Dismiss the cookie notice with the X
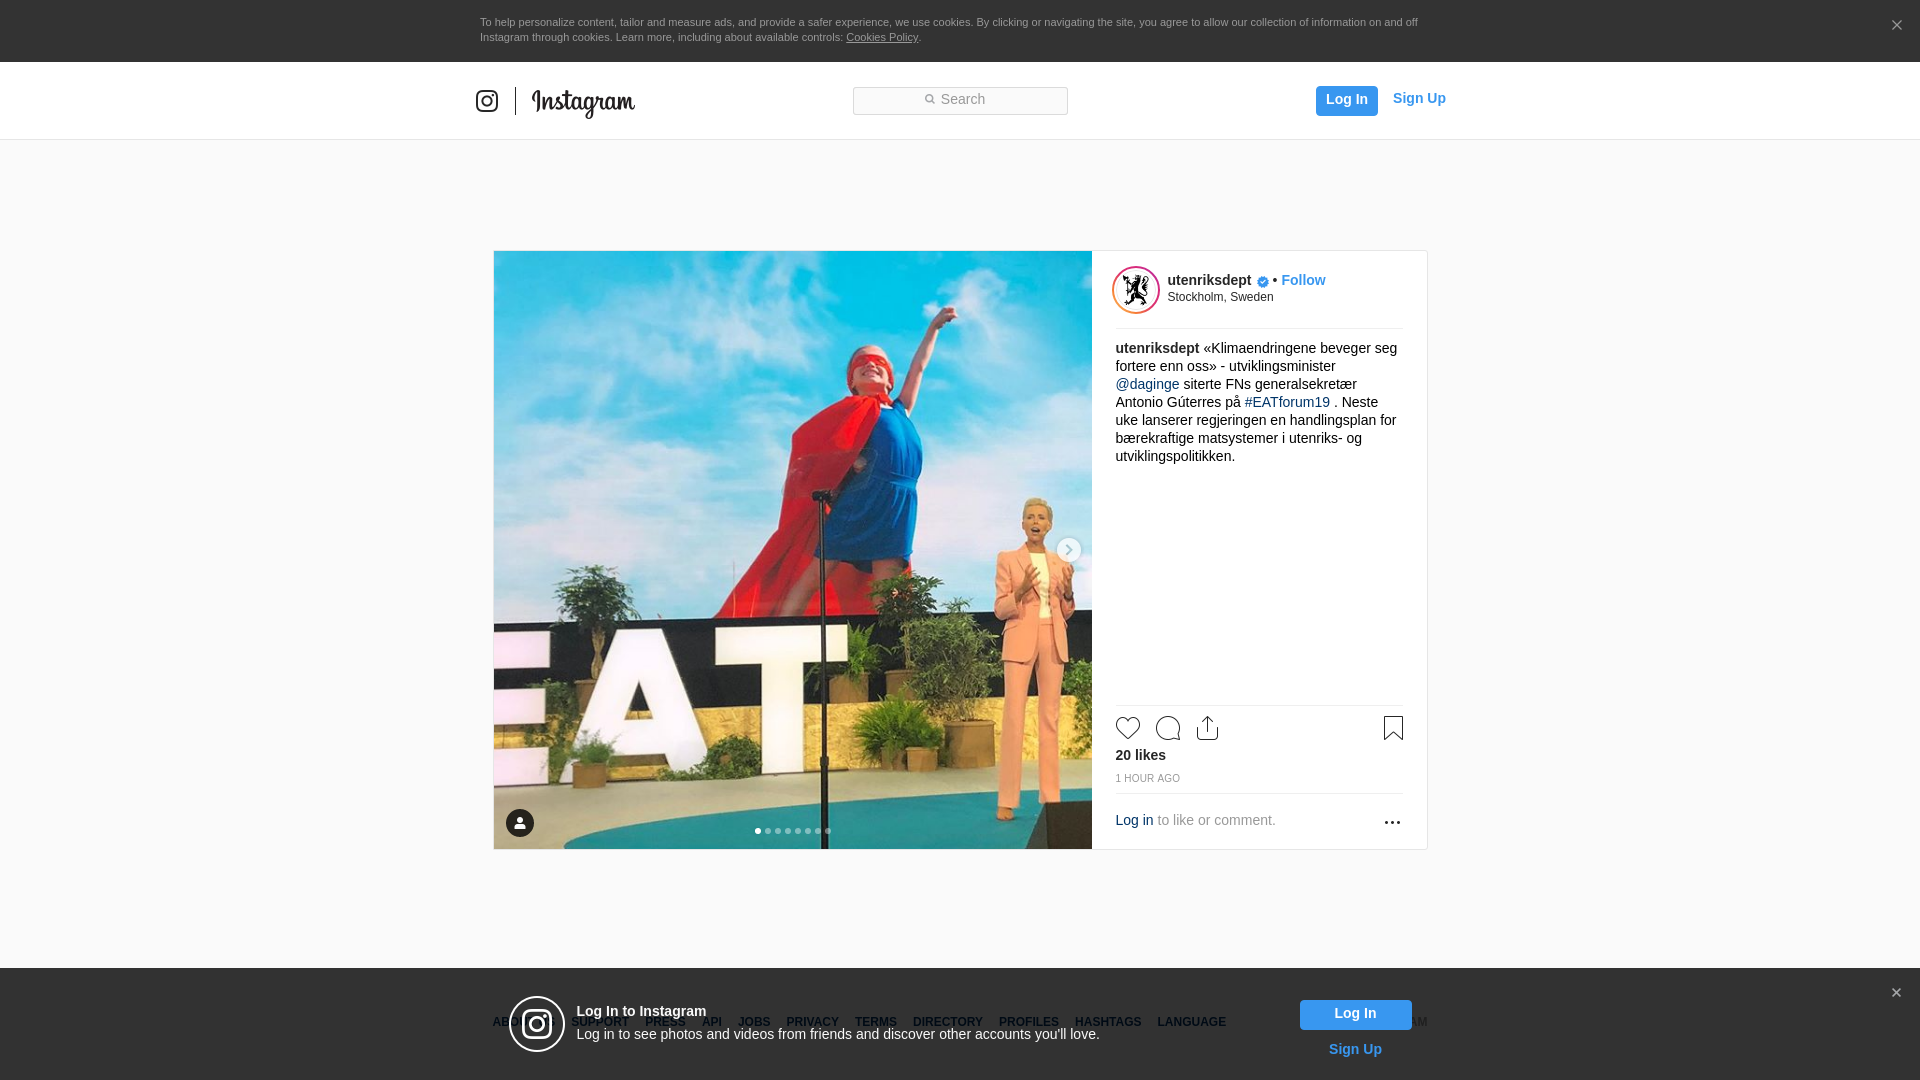Image resolution: width=1920 pixels, height=1080 pixels. tap(1896, 26)
